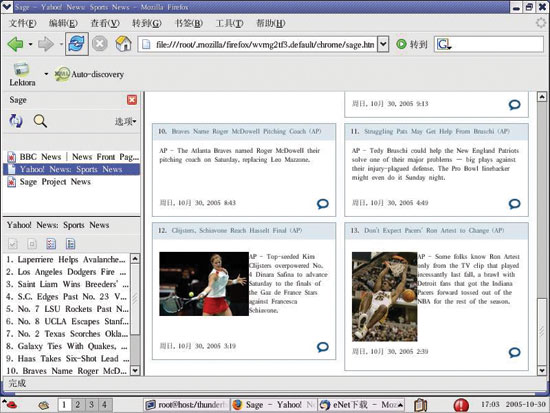Click the Google search input field
The image size is (550, 413).
497,45
